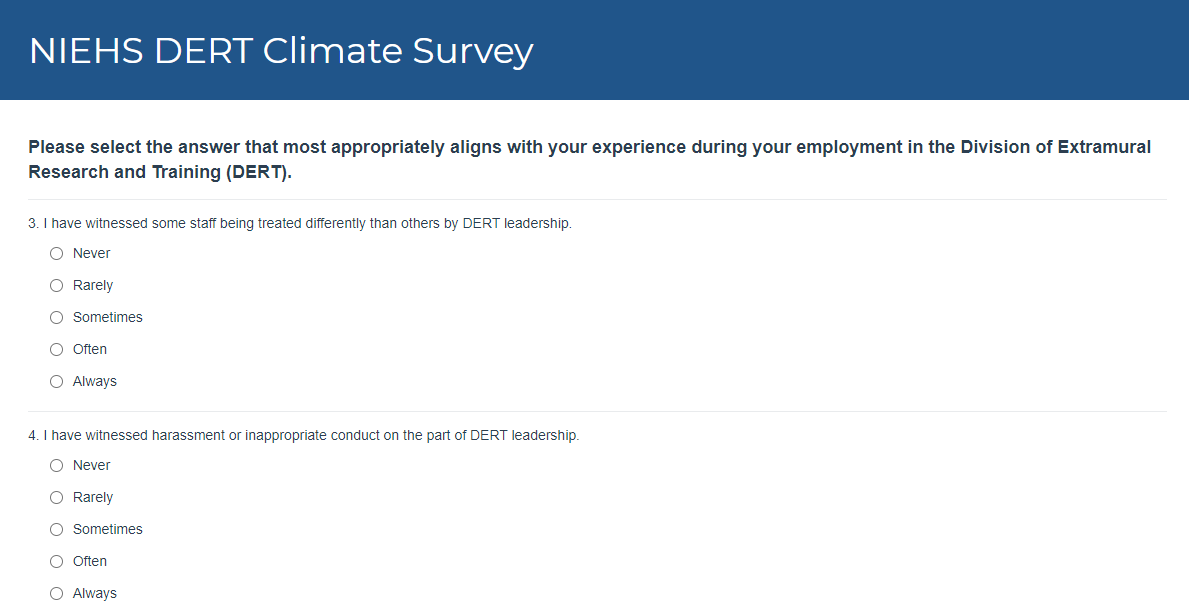Choose Rarely radio button for differential treatment question

[57, 286]
